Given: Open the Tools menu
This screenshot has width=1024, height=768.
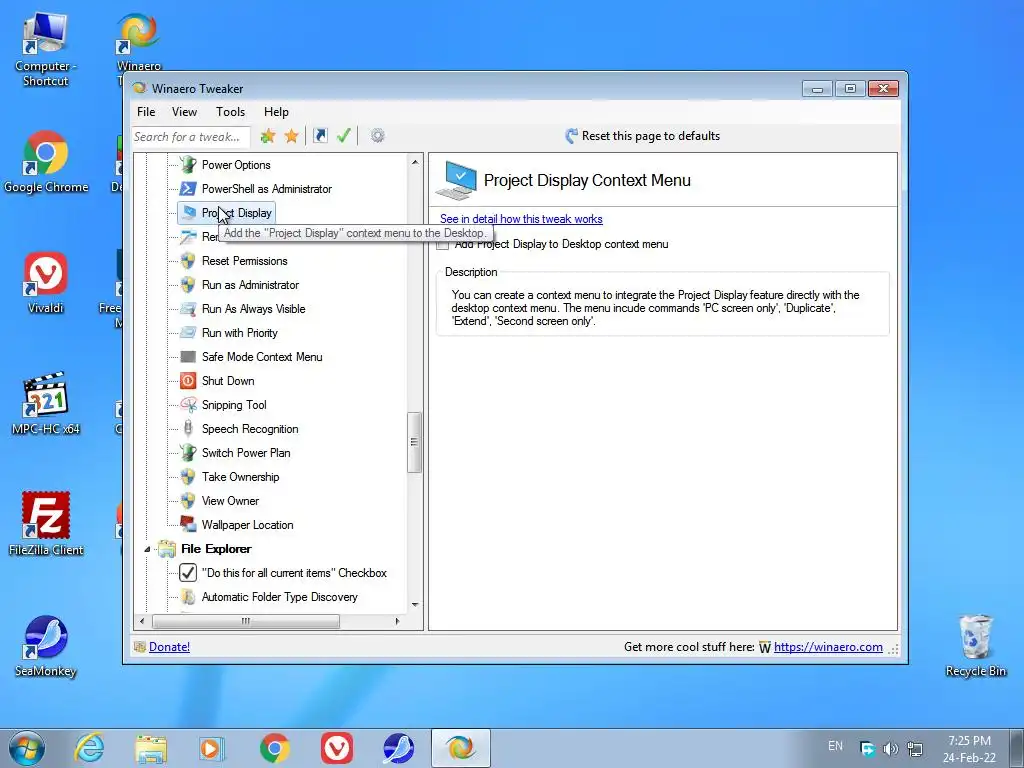Looking at the screenshot, I should [x=231, y=112].
